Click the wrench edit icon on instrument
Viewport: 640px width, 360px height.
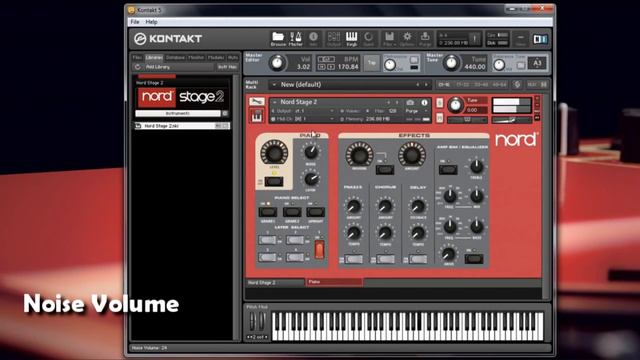click(x=257, y=102)
